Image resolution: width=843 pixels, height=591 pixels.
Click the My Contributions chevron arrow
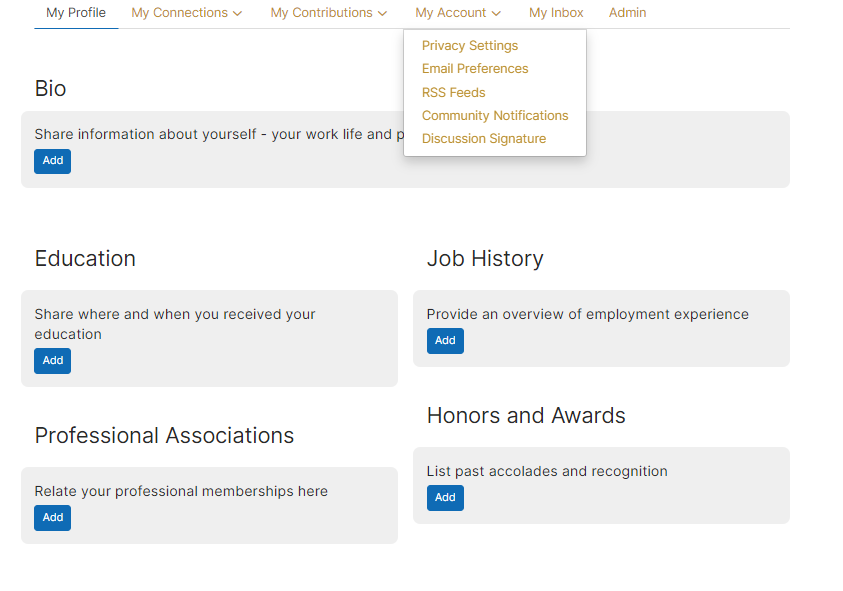[x=383, y=14]
